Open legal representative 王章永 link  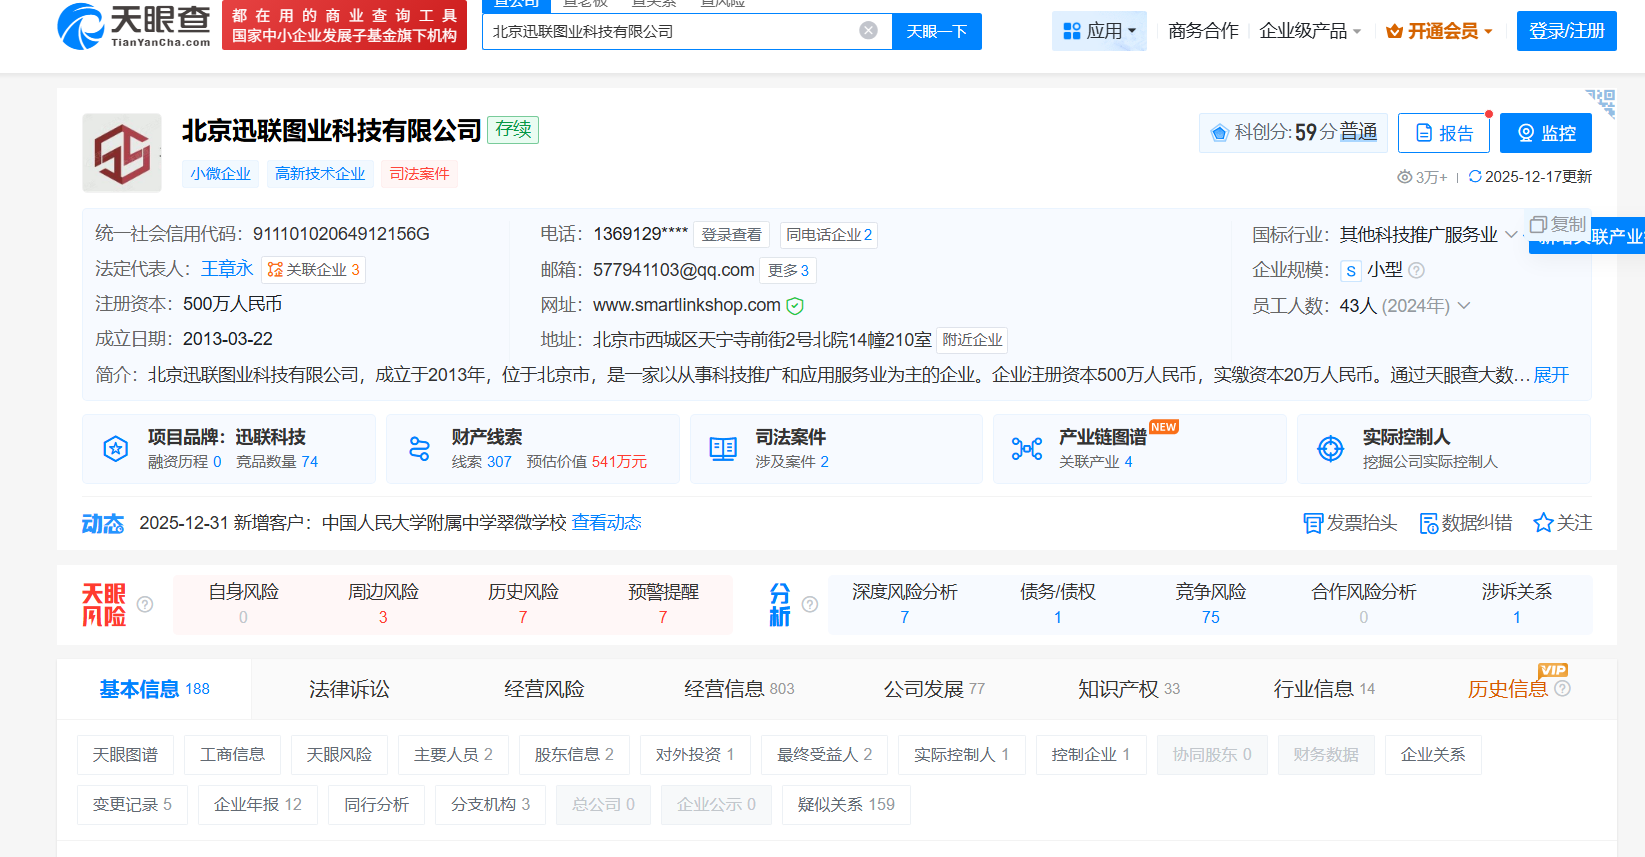227,269
